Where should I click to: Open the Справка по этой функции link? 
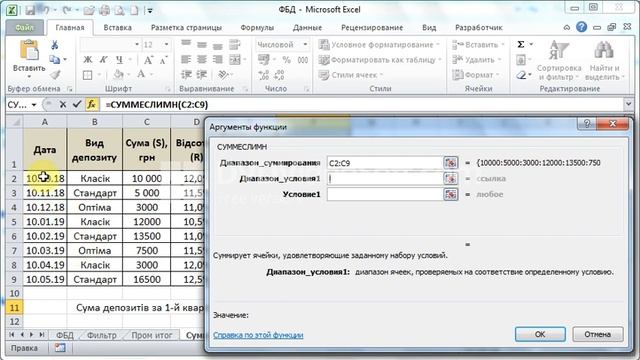pyautogui.click(x=258, y=335)
